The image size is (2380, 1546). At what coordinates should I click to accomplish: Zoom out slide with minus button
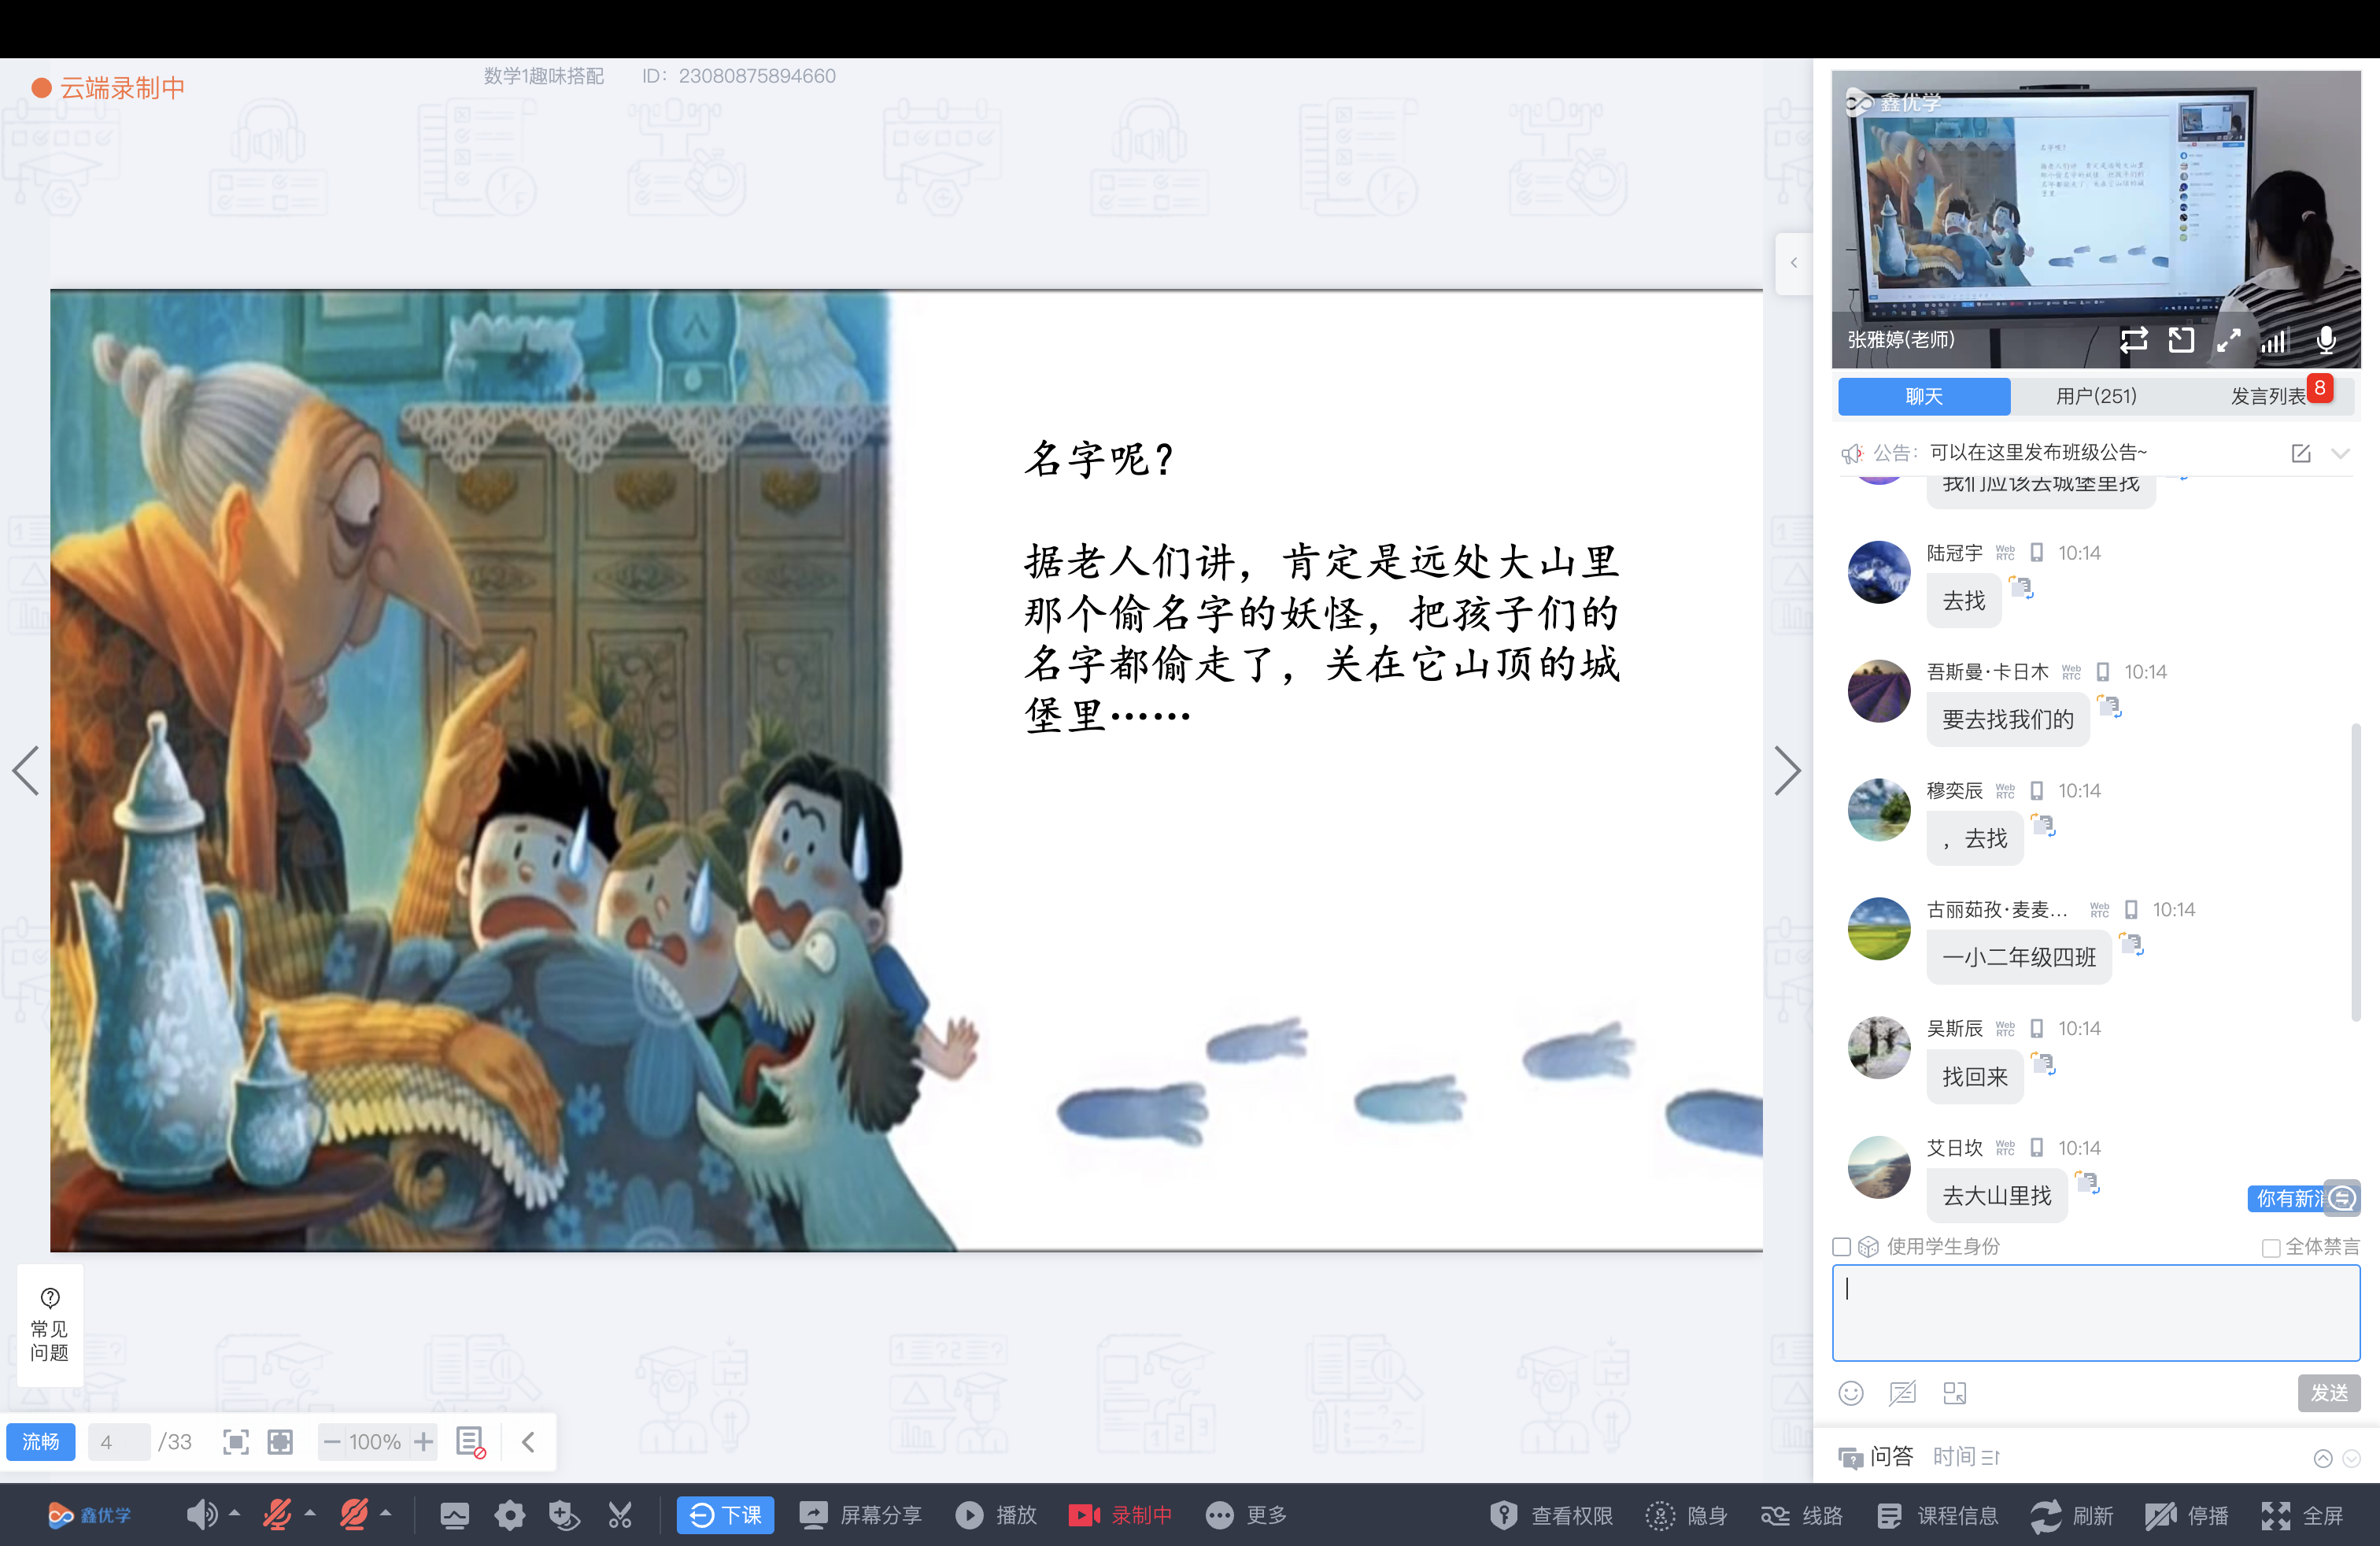(332, 1442)
